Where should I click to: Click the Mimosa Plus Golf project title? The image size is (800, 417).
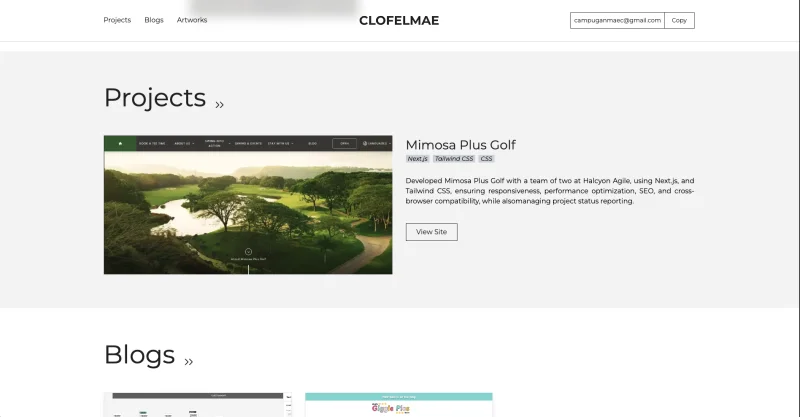click(461, 145)
